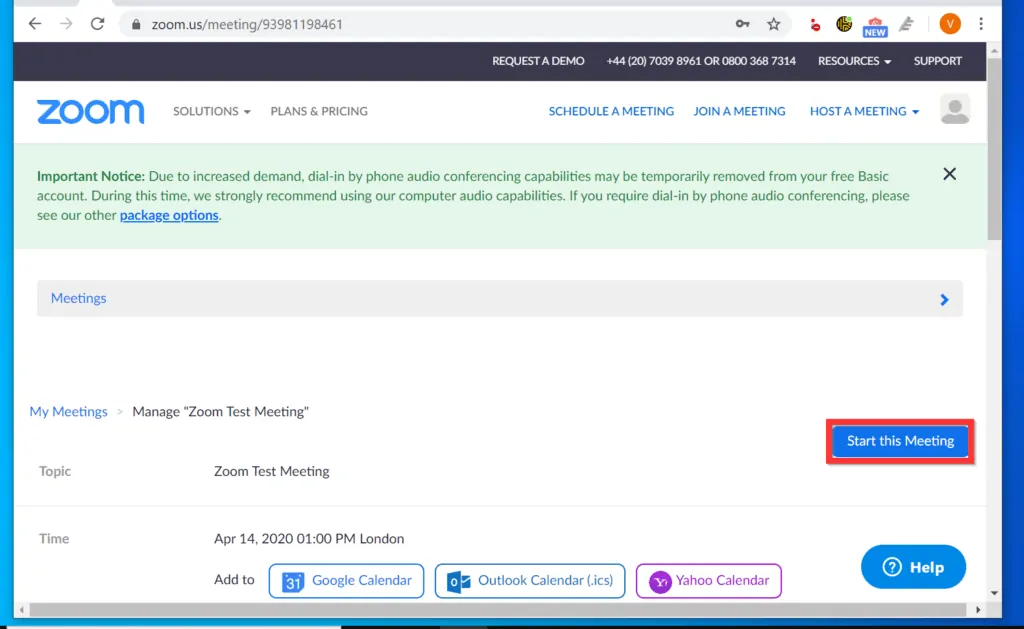Click the scroll left arrow
The width and height of the screenshot is (1024, 629).
pos(22,609)
